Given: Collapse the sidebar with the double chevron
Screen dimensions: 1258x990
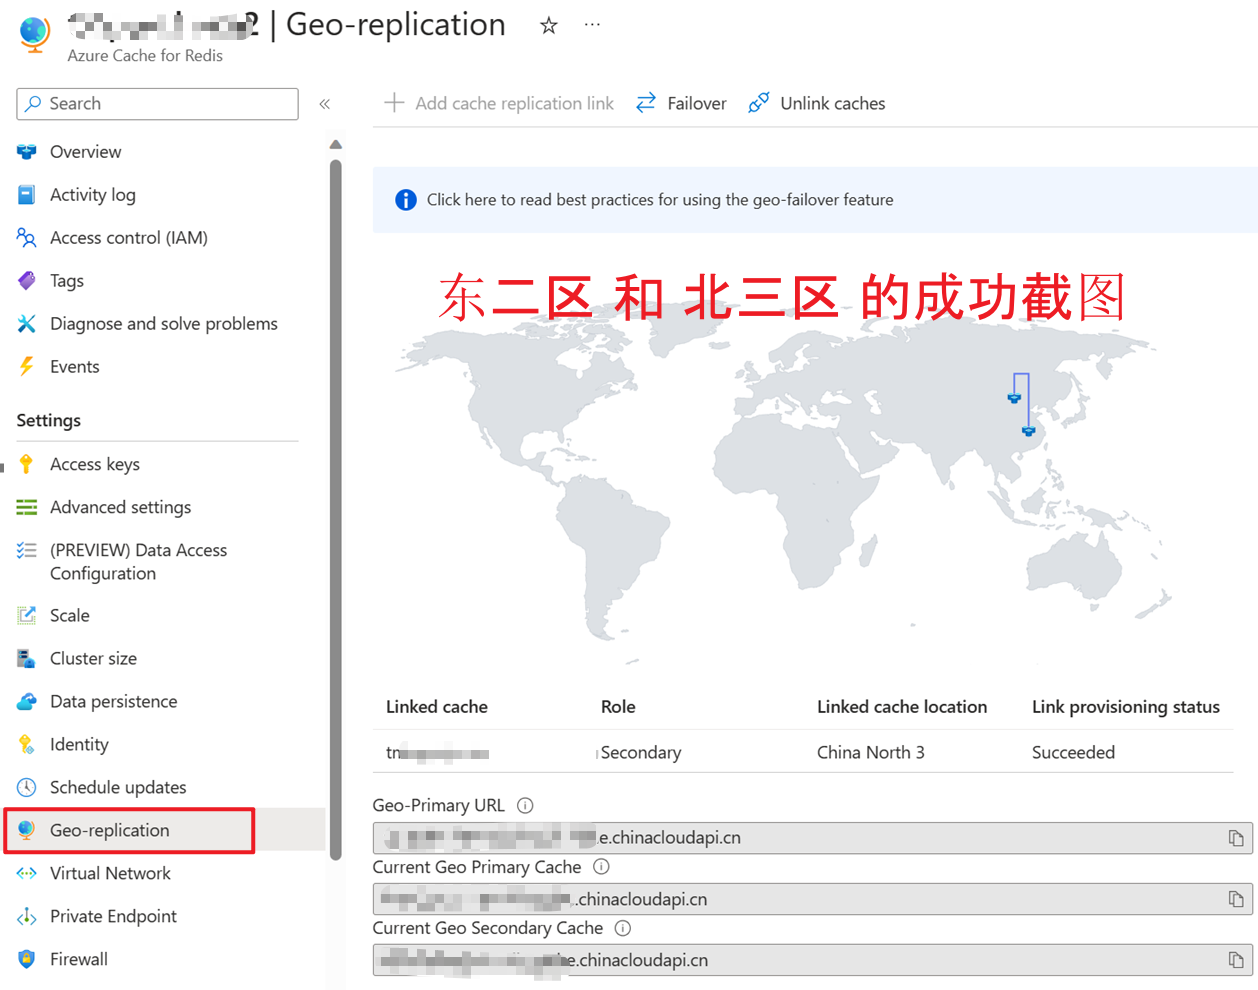Looking at the screenshot, I should pos(324,104).
